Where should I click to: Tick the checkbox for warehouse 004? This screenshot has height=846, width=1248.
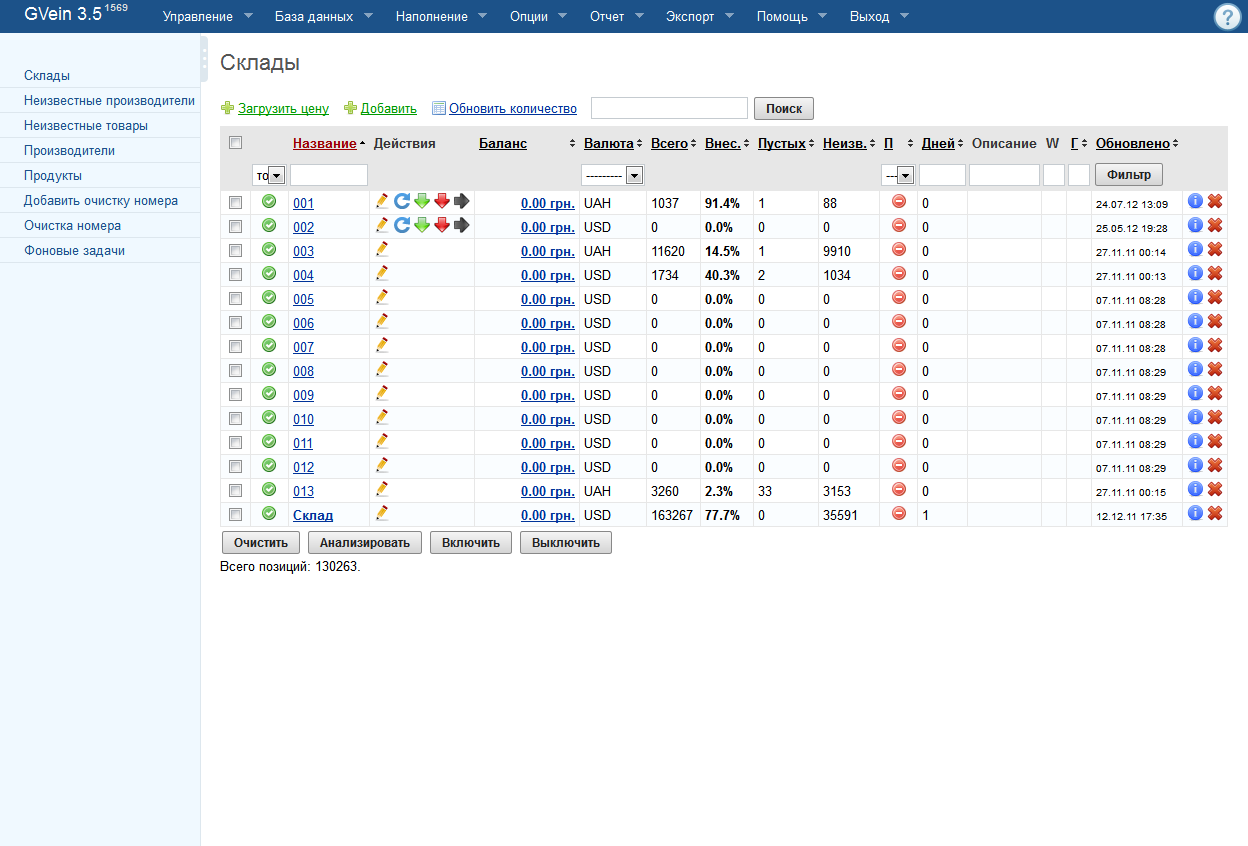point(236,275)
